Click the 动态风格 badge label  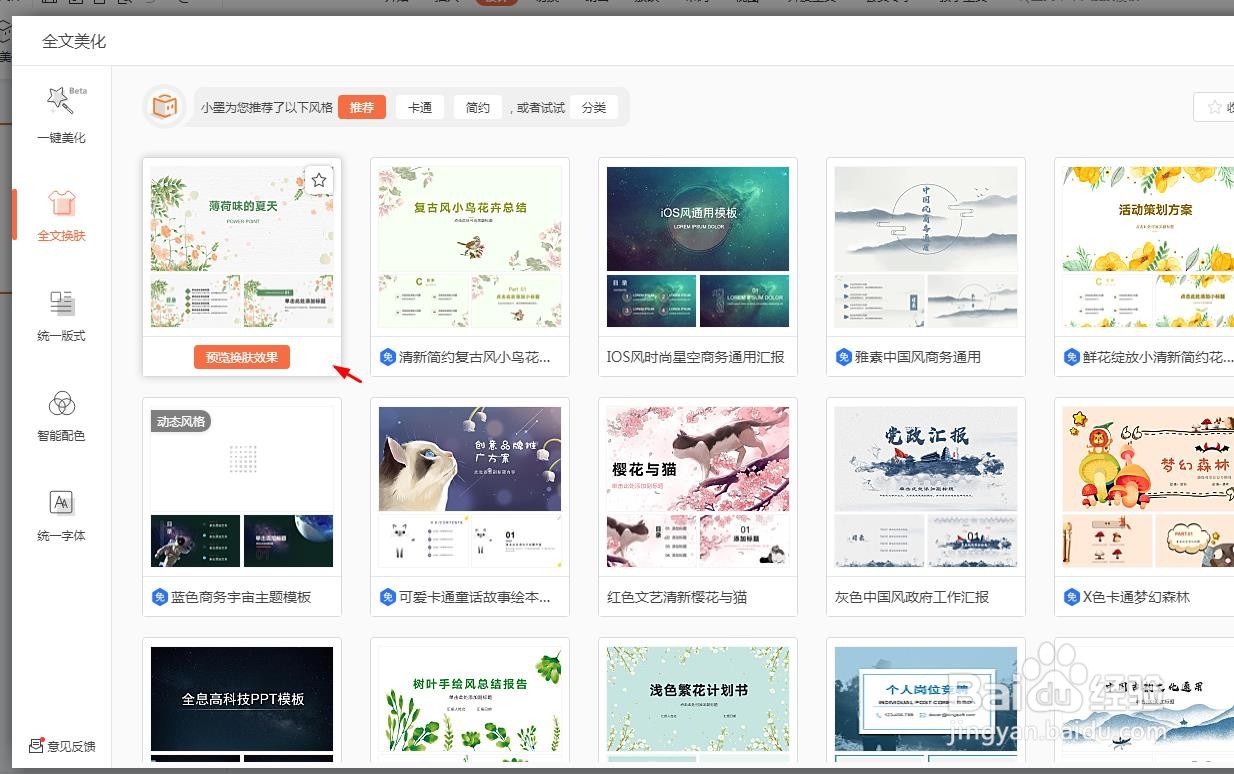click(x=181, y=421)
